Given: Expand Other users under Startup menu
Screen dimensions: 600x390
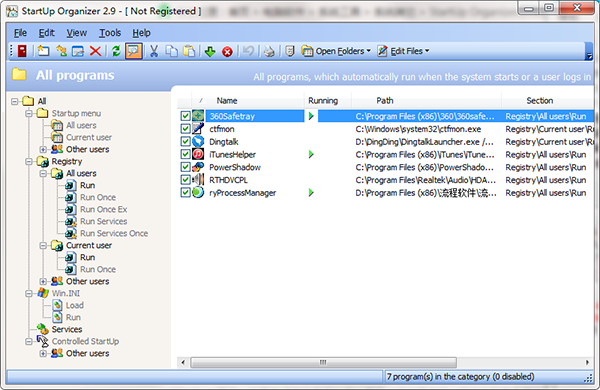Looking at the screenshot, I should pos(43,149).
